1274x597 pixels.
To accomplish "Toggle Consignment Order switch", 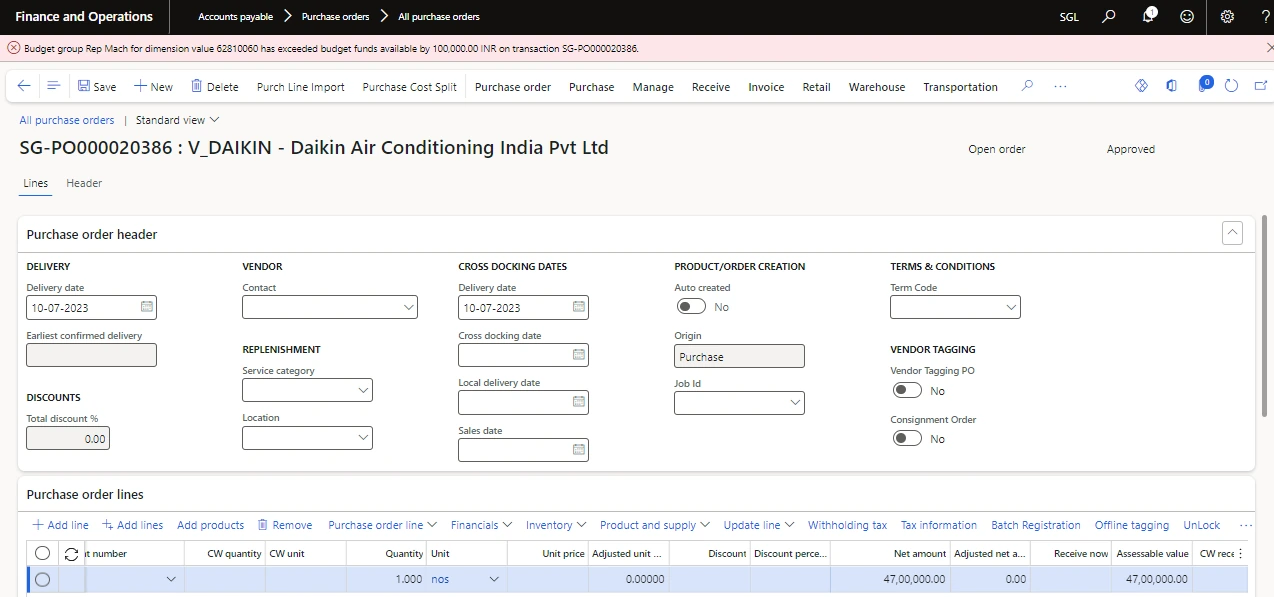I will click(x=907, y=439).
